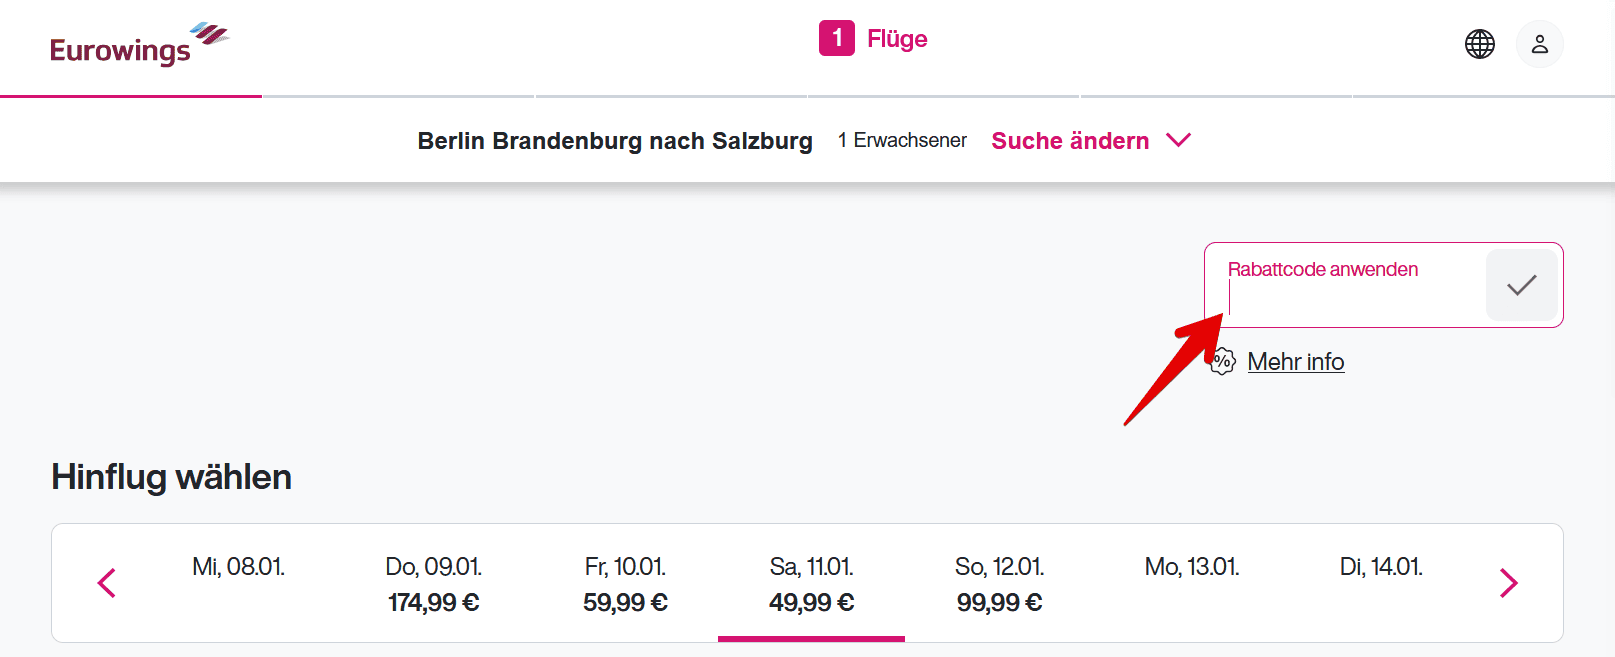Expand the Suche ändern chevron

1179,140
